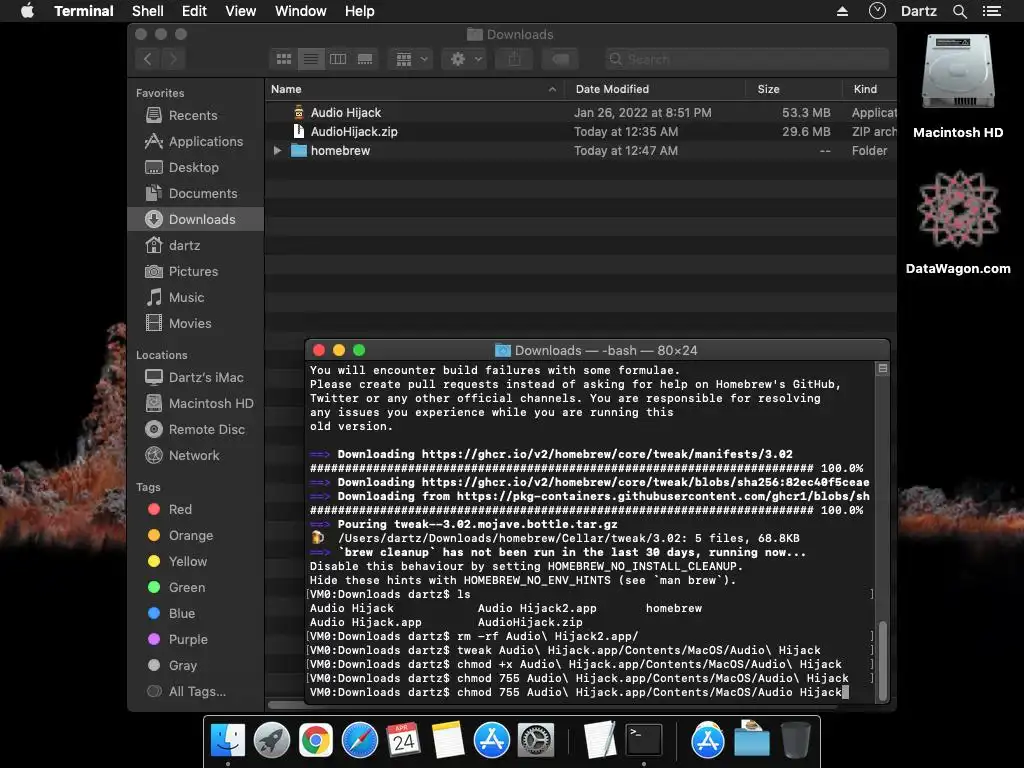Click Finder Share toolbar button

point(515,59)
